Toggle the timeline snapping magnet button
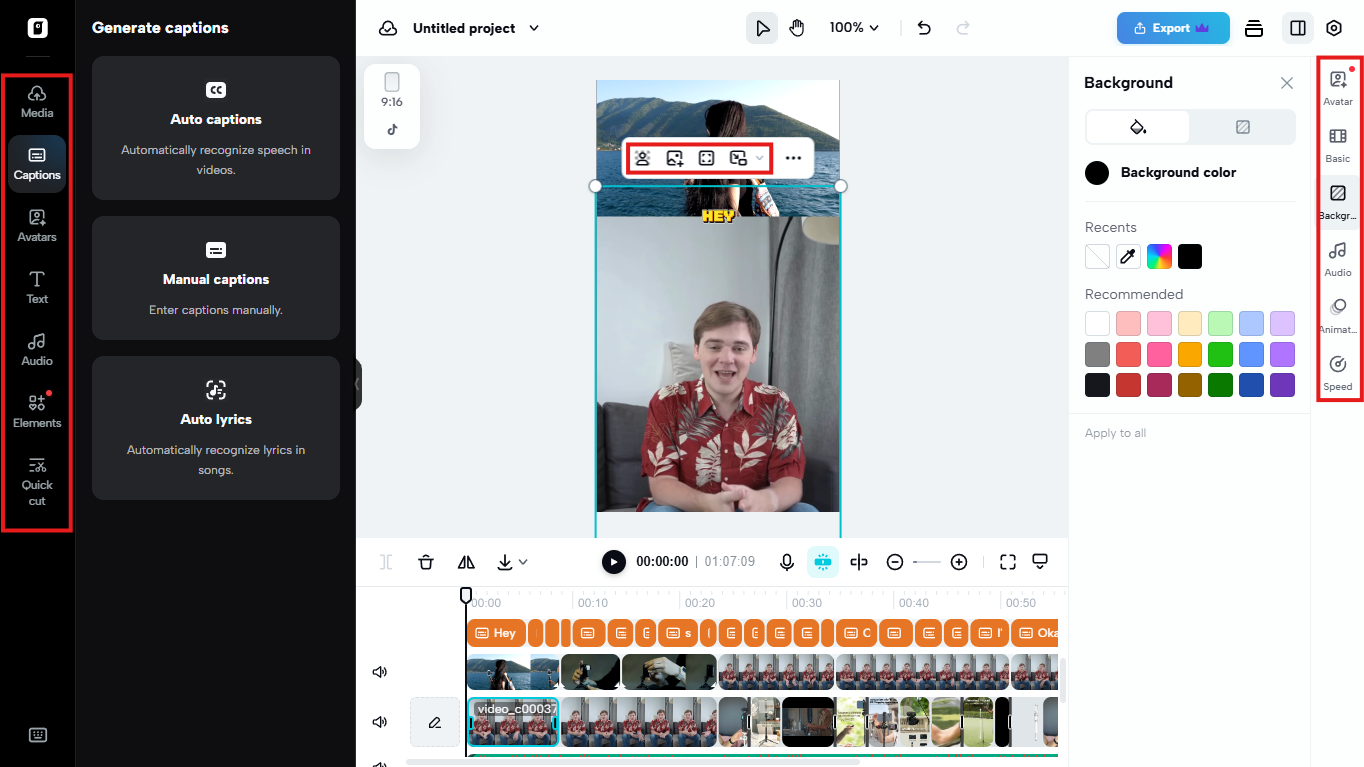The height and width of the screenshot is (767, 1364). [x=823, y=562]
